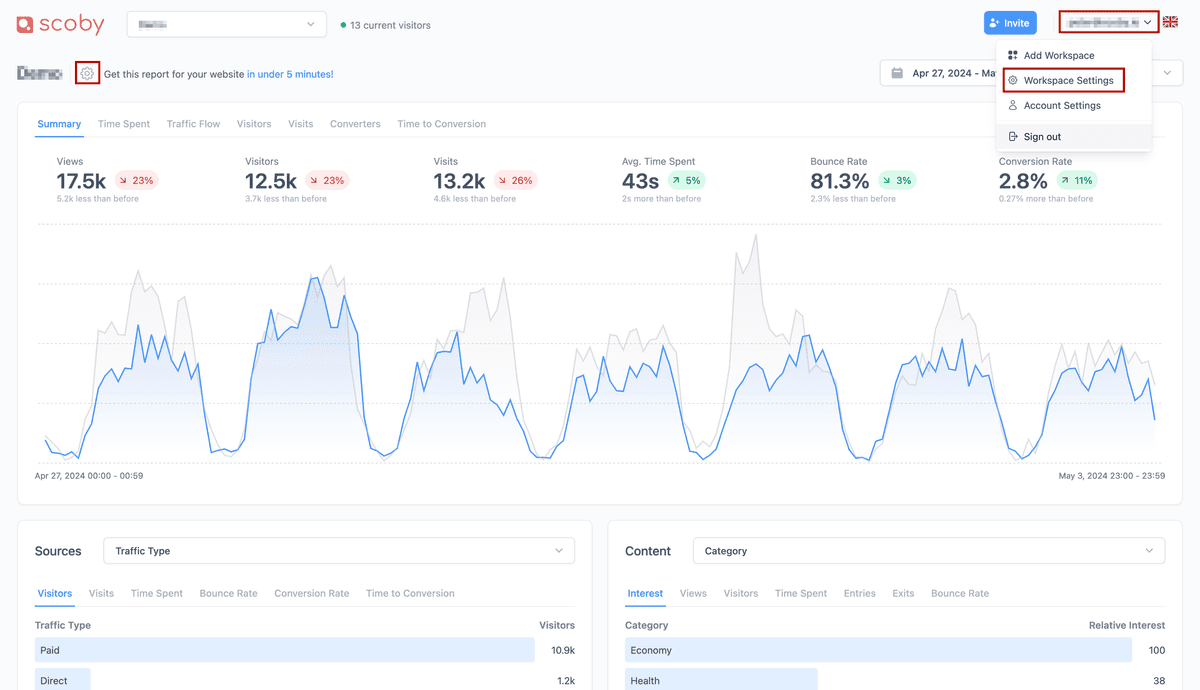The width and height of the screenshot is (1200, 690).
Task: Switch to Views tab in the Content panel
Action: click(x=693, y=593)
